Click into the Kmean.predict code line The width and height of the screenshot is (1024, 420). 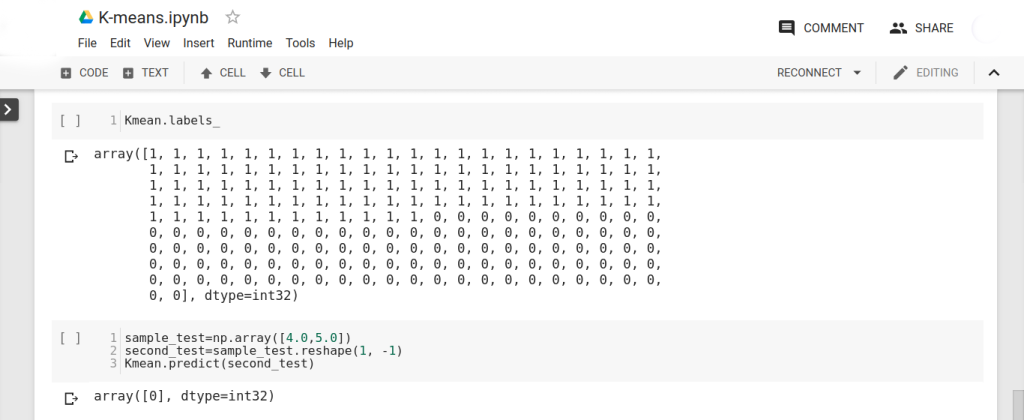point(219,364)
